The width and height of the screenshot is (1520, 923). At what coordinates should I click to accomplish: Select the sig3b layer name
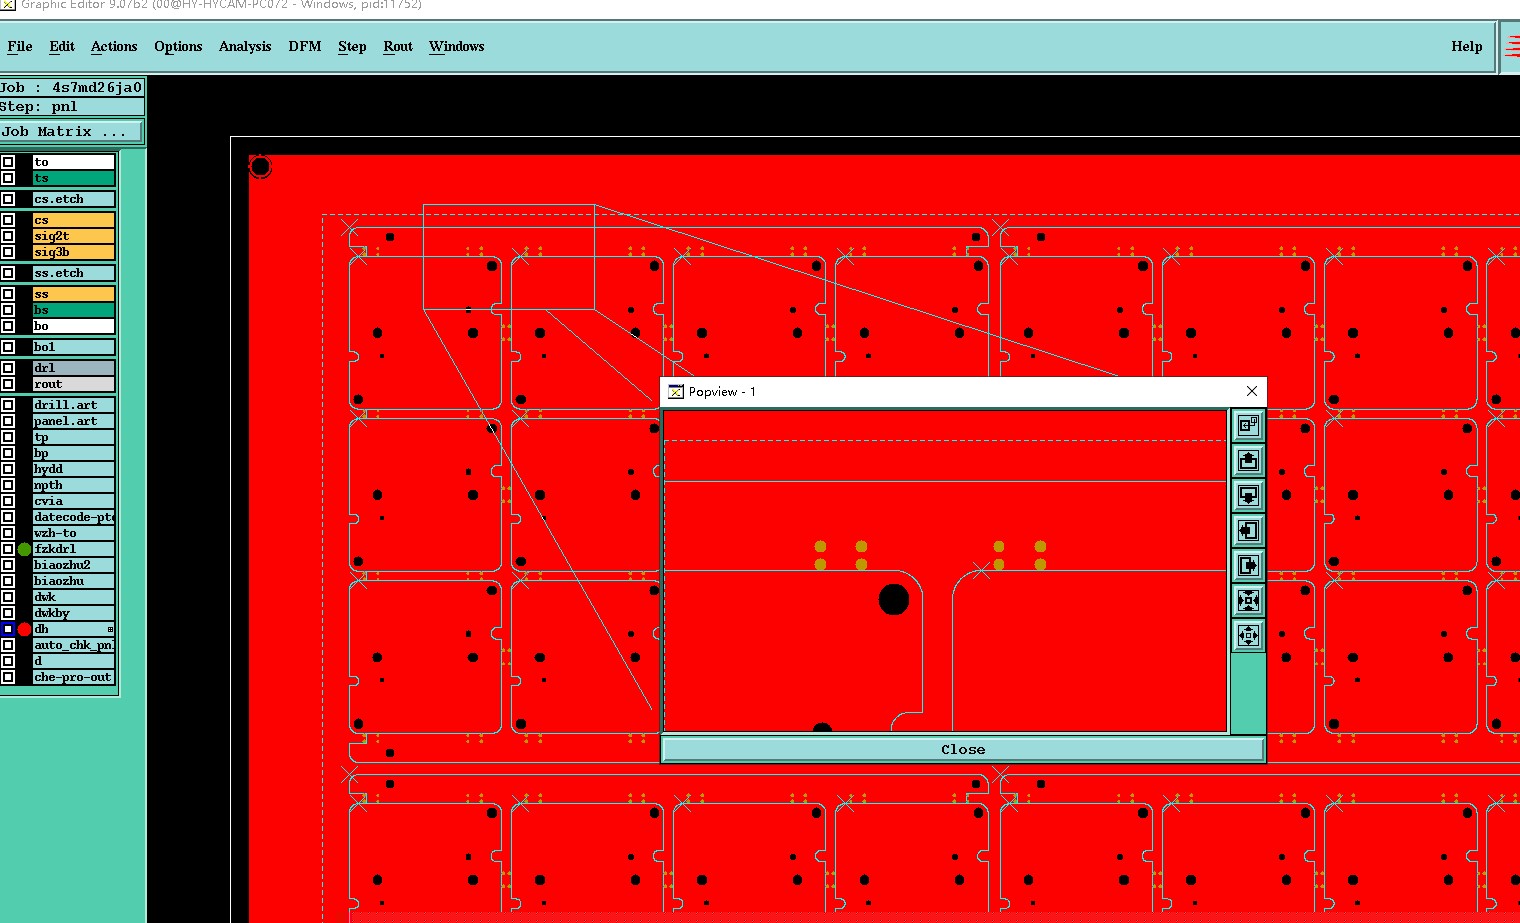[x=74, y=252]
